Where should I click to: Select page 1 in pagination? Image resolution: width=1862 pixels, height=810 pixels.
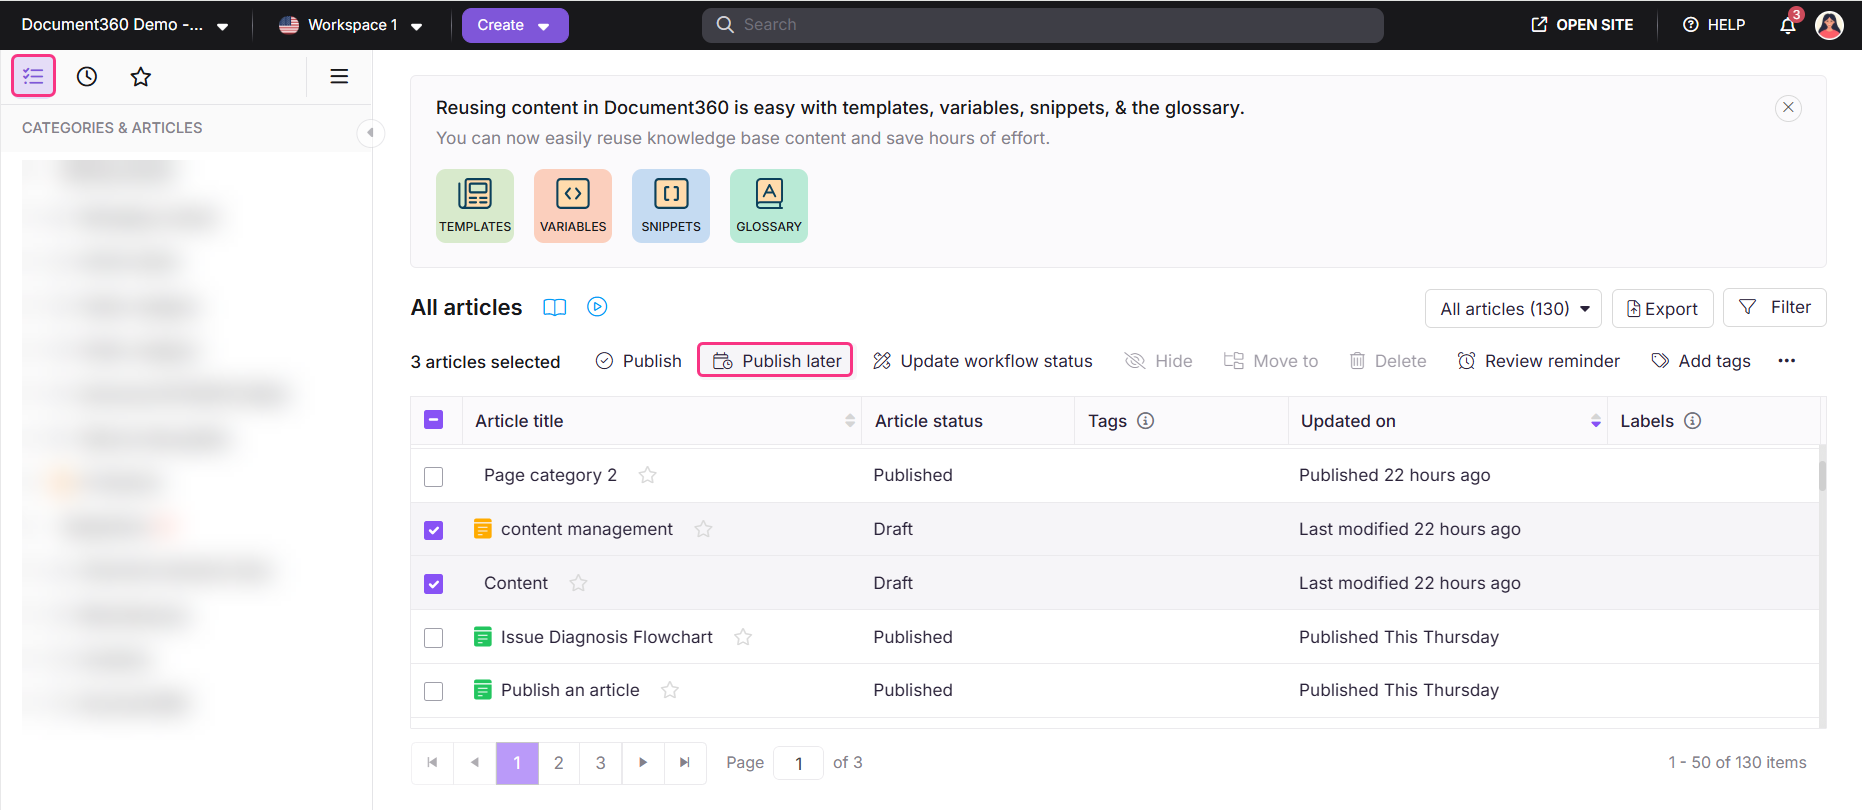[x=517, y=763]
